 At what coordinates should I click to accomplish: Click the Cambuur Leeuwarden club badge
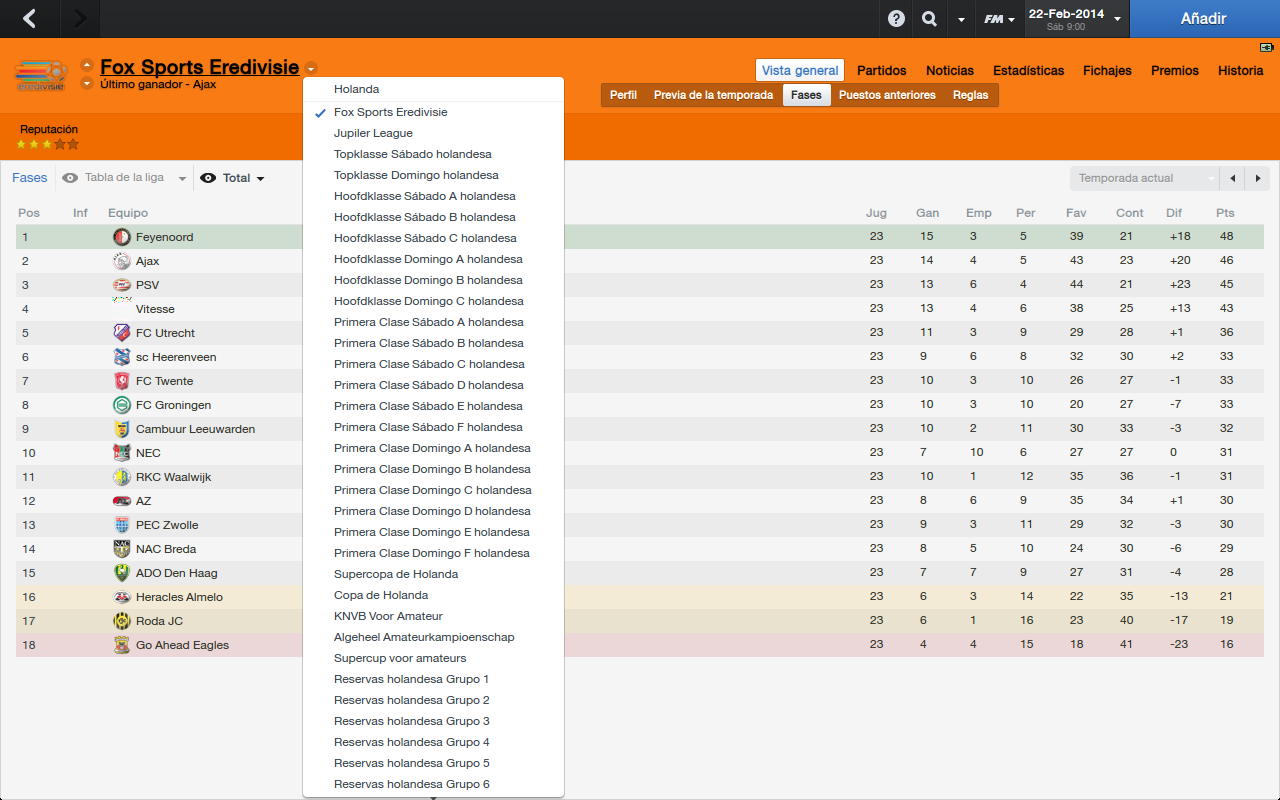[122, 429]
